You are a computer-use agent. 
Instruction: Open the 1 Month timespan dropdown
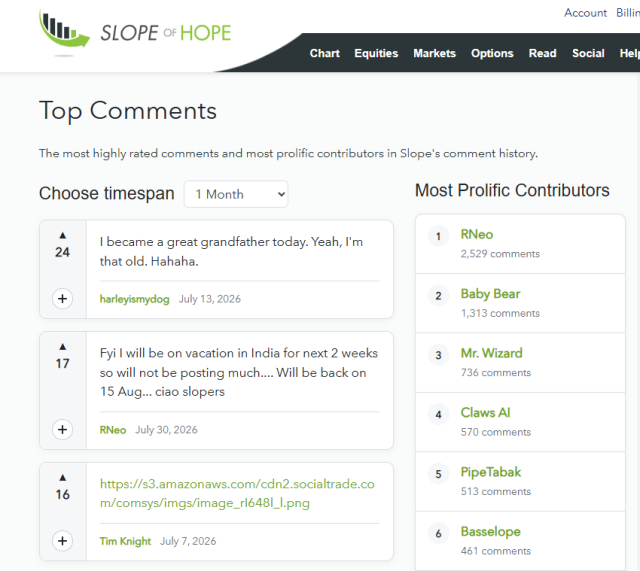point(236,194)
